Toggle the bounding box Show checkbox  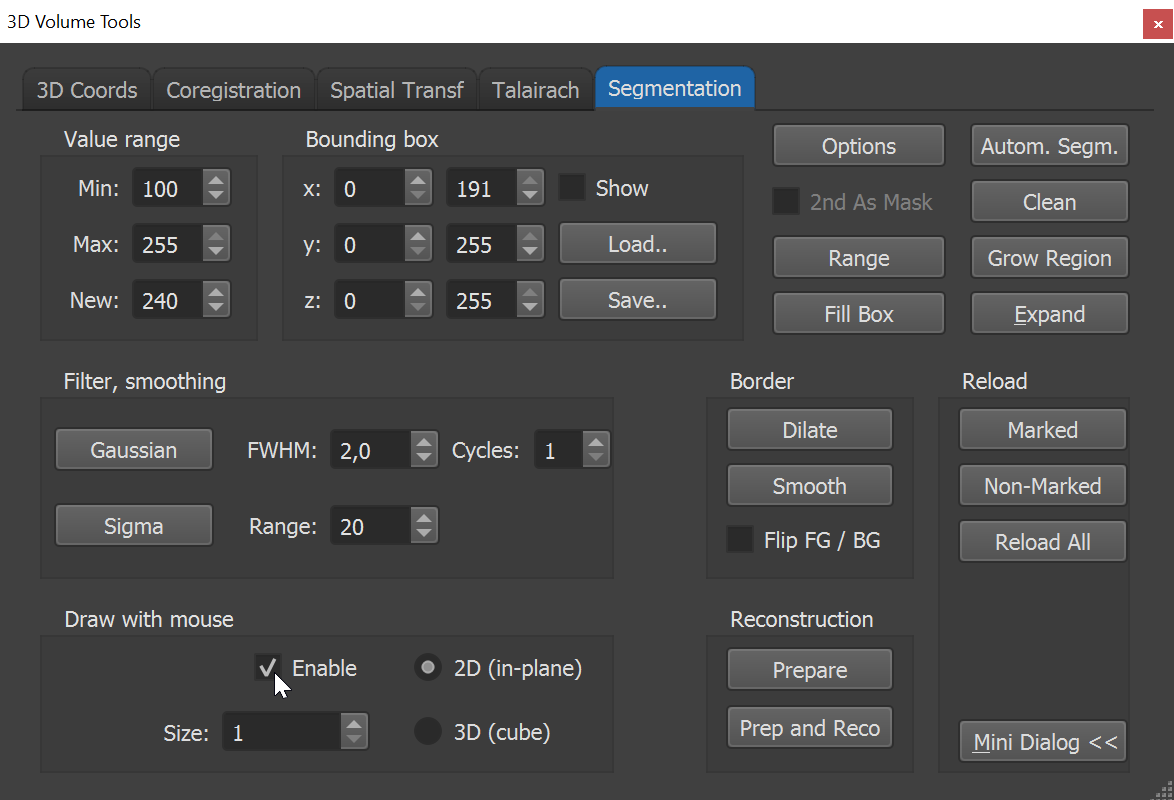pos(572,187)
